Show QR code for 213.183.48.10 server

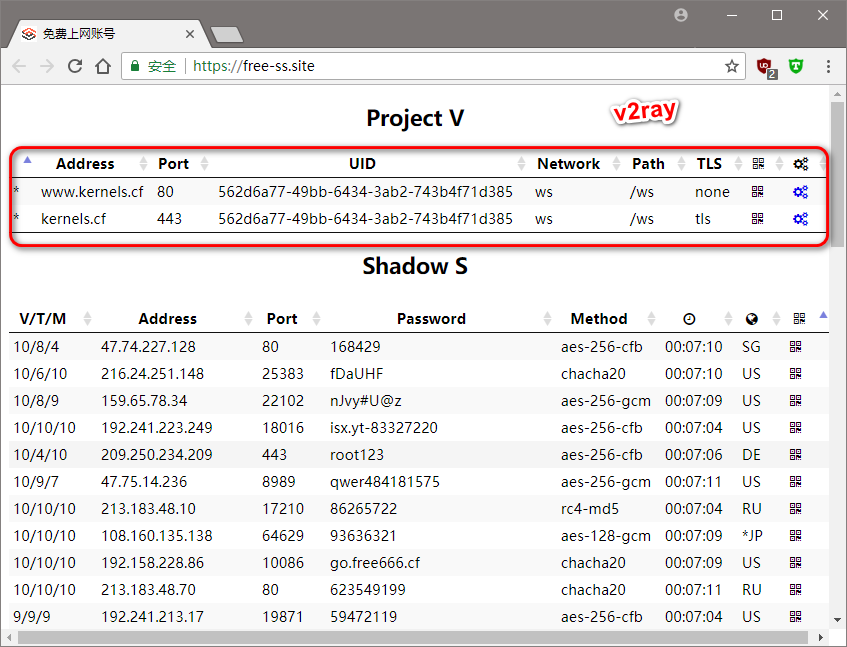[x=795, y=509]
